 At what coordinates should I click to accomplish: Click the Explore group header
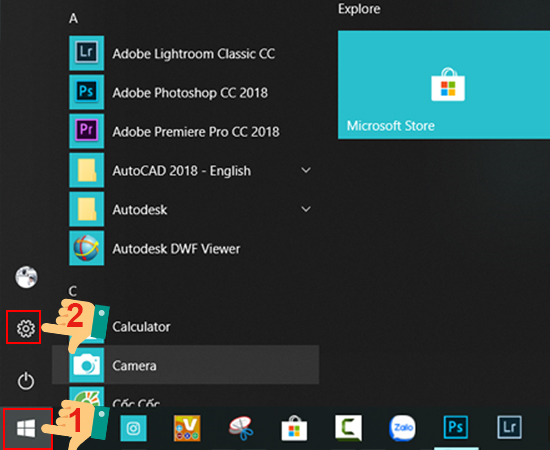pos(359,9)
